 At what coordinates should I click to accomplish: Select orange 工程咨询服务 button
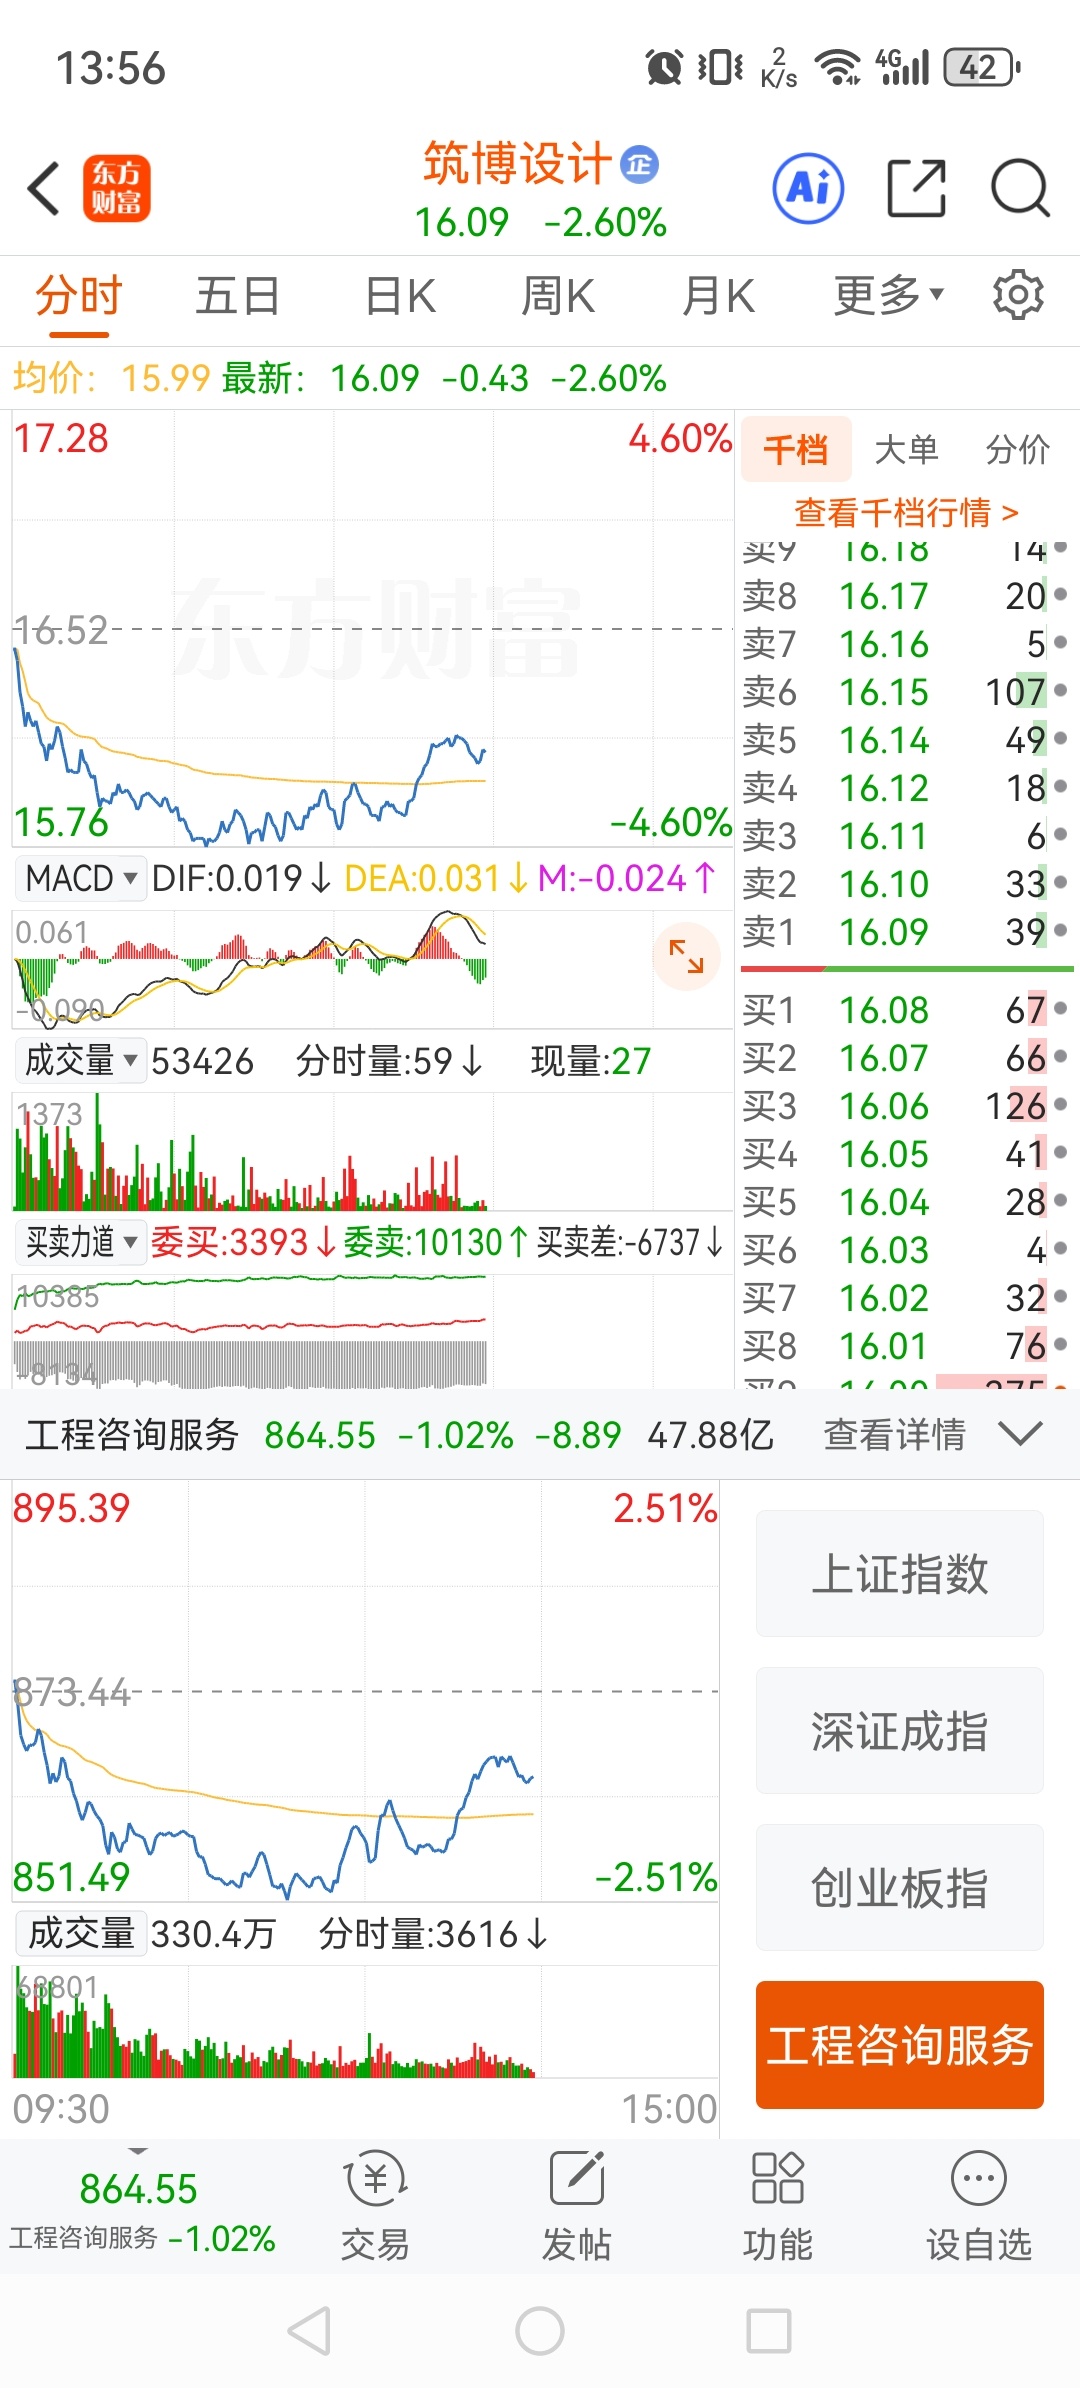tap(900, 2044)
